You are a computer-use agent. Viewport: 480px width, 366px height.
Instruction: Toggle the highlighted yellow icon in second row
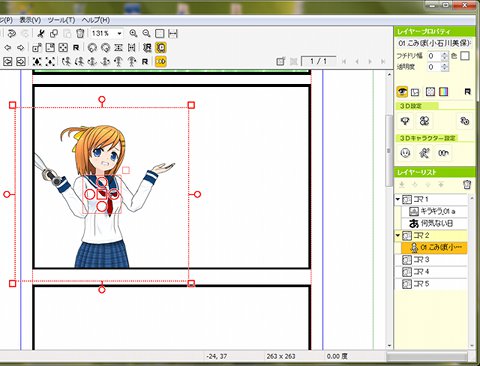pyautogui.click(x=161, y=48)
